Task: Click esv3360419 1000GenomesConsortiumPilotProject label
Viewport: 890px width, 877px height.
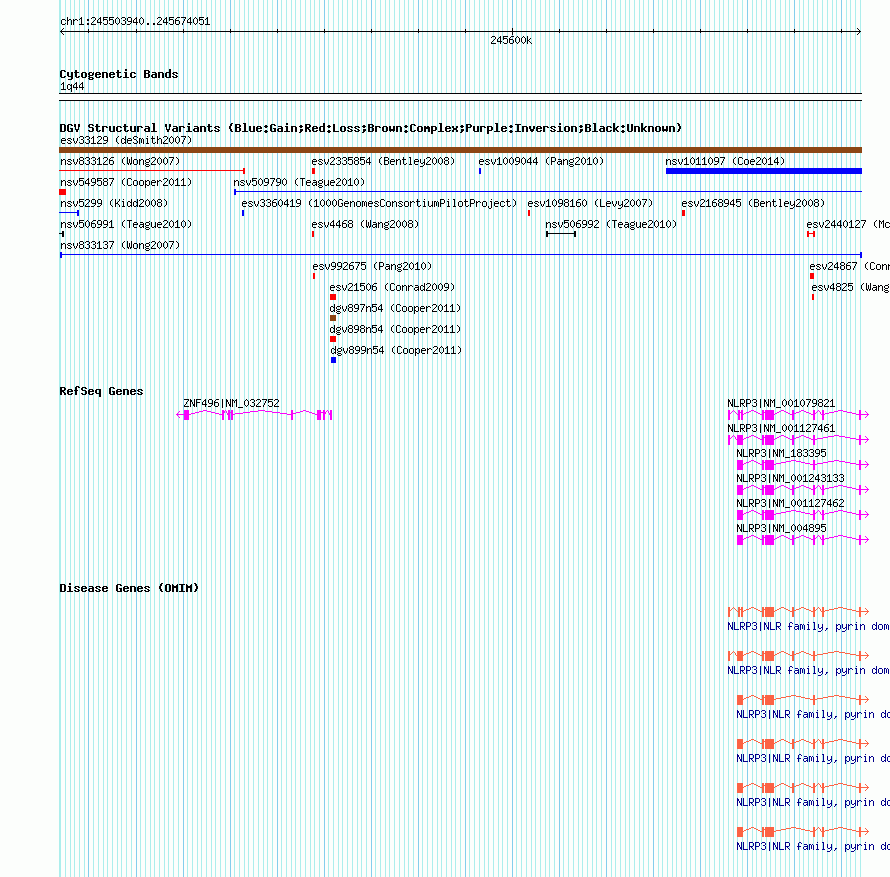Action: 379,203
